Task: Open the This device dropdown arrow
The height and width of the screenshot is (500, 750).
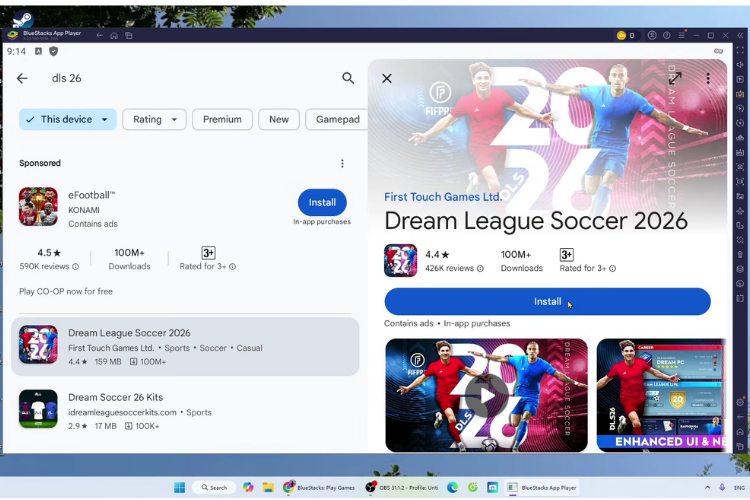Action: [104, 120]
